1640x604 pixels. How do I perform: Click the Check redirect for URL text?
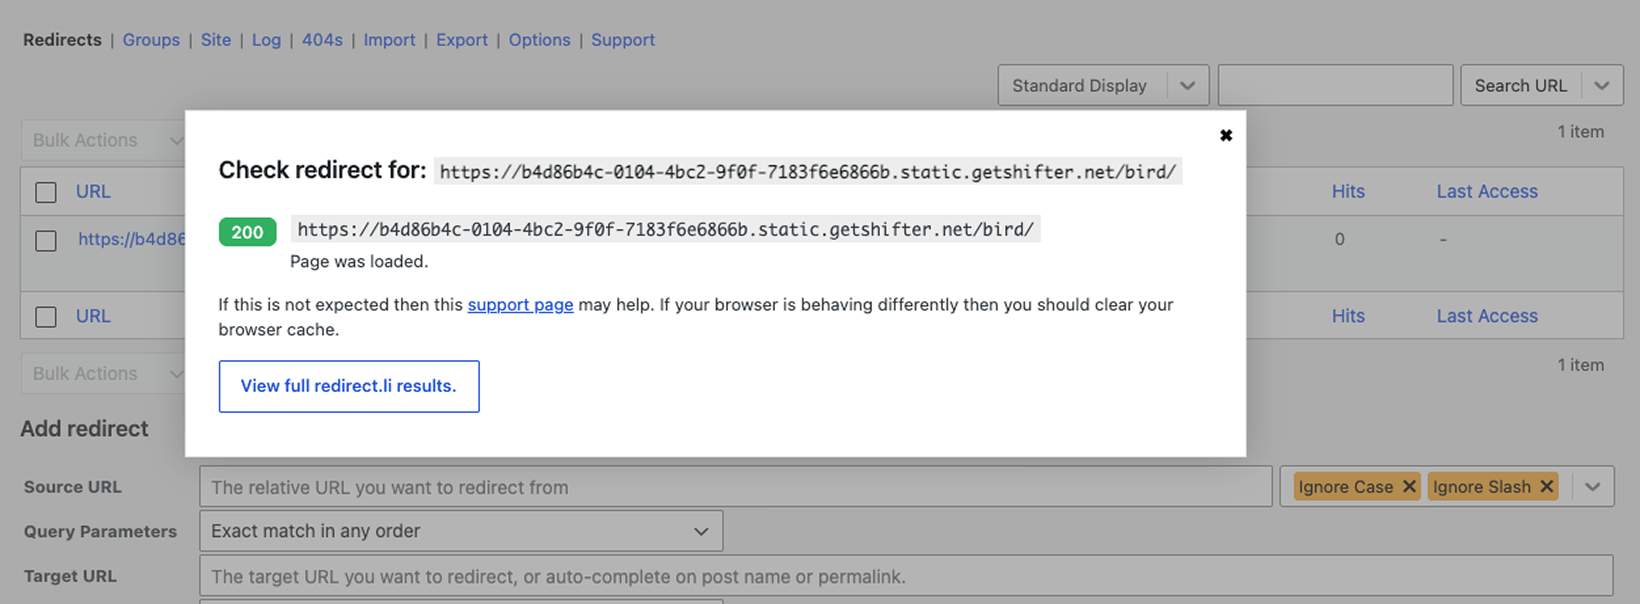tap(808, 172)
